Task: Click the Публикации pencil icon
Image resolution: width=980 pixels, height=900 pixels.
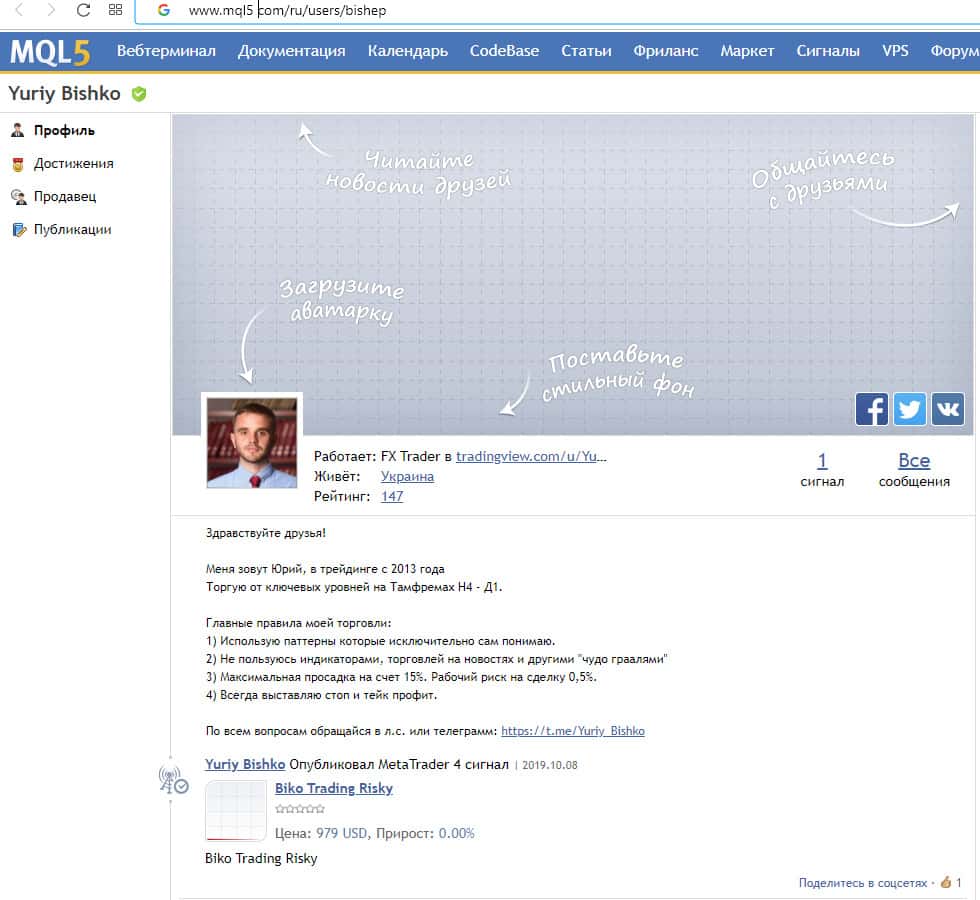Action: [19, 230]
